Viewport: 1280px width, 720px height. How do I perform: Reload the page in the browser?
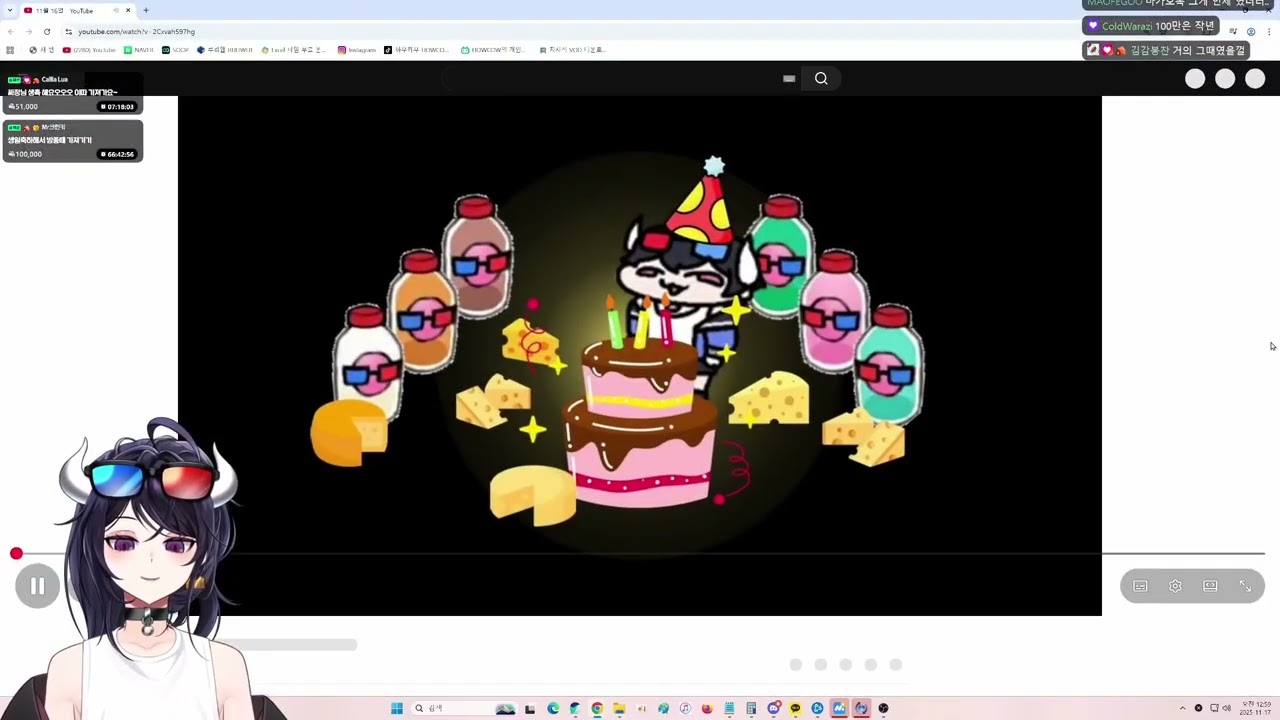[47, 31]
